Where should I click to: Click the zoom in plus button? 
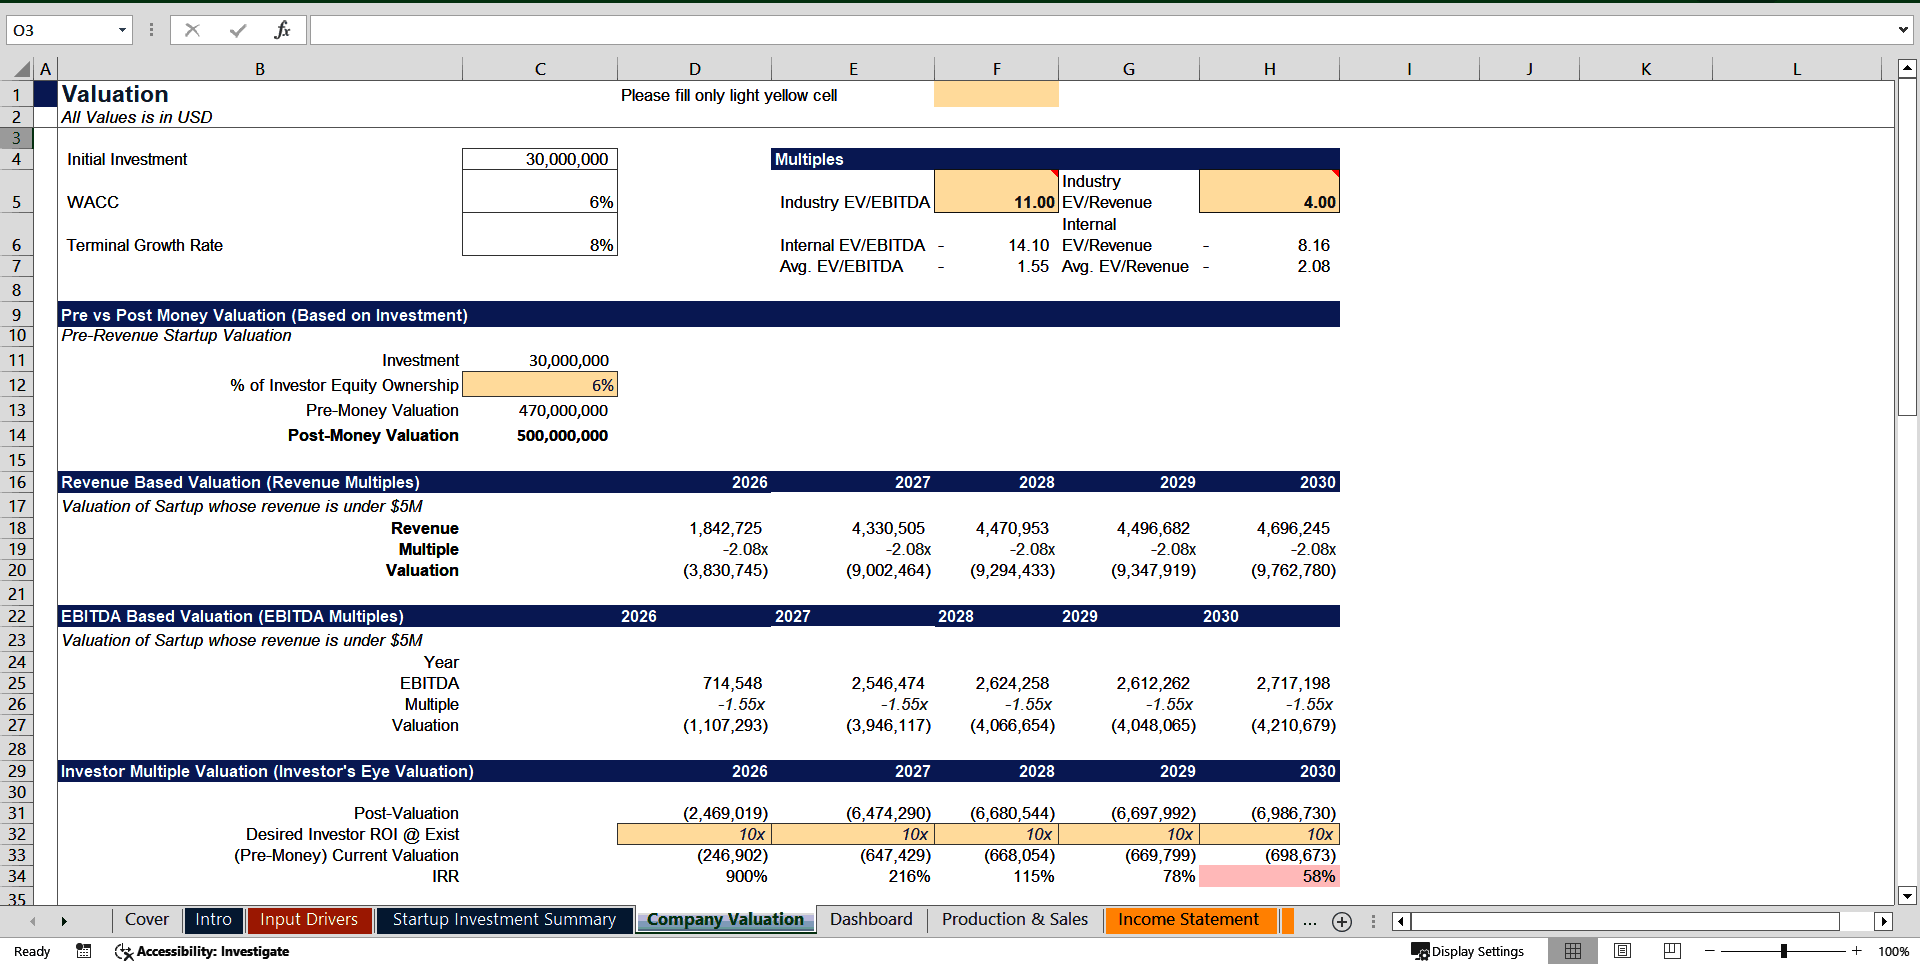coord(1857,951)
